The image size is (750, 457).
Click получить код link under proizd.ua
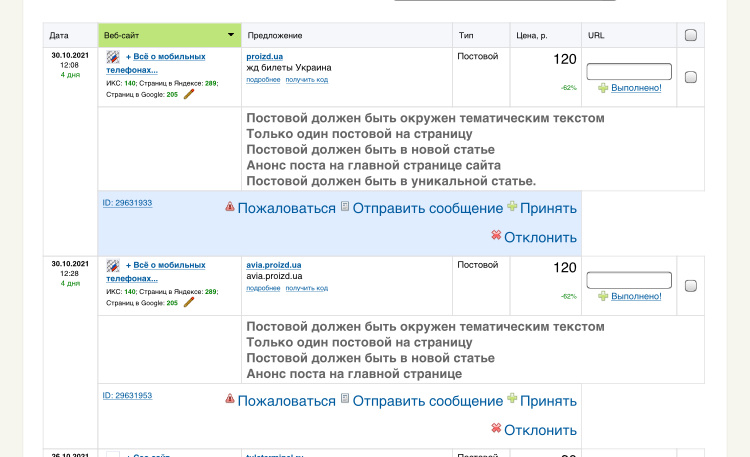point(306,79)
